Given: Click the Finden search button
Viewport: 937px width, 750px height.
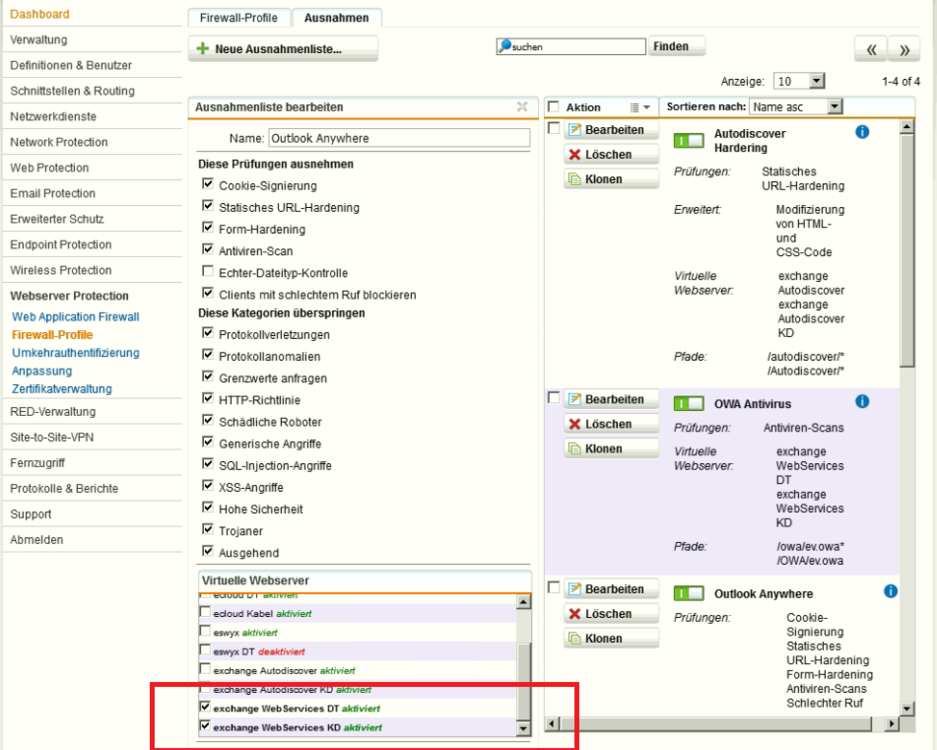Looking at the screenshot, I should [x=677, y=46].
